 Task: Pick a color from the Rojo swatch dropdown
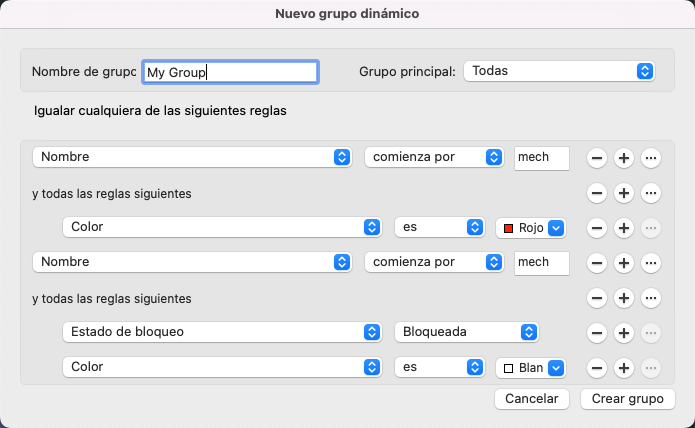531,227
